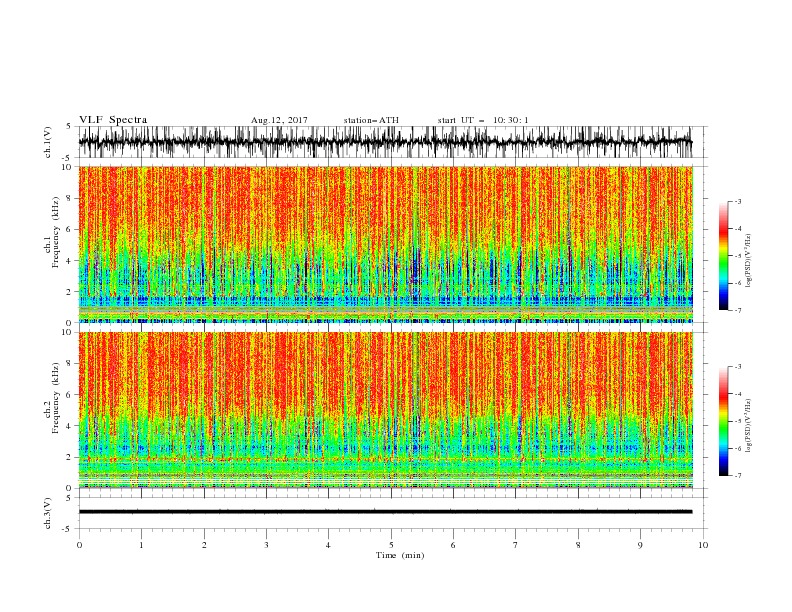Click time axis tick label "0"
Image resolution: width=792 pixels, height=612 pixels.
coord(79,545)
